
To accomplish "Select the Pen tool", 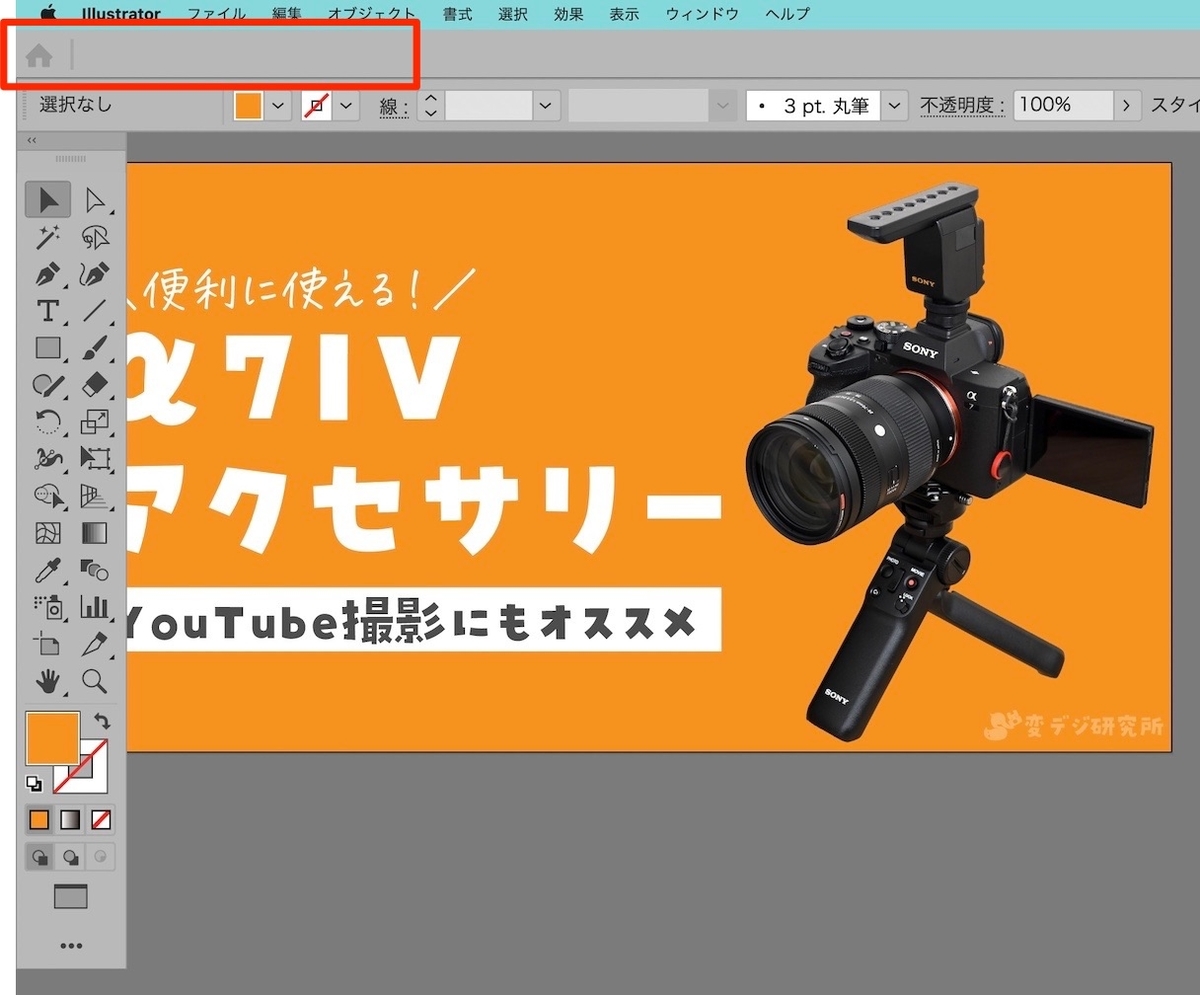I will (x=47, y=274).
